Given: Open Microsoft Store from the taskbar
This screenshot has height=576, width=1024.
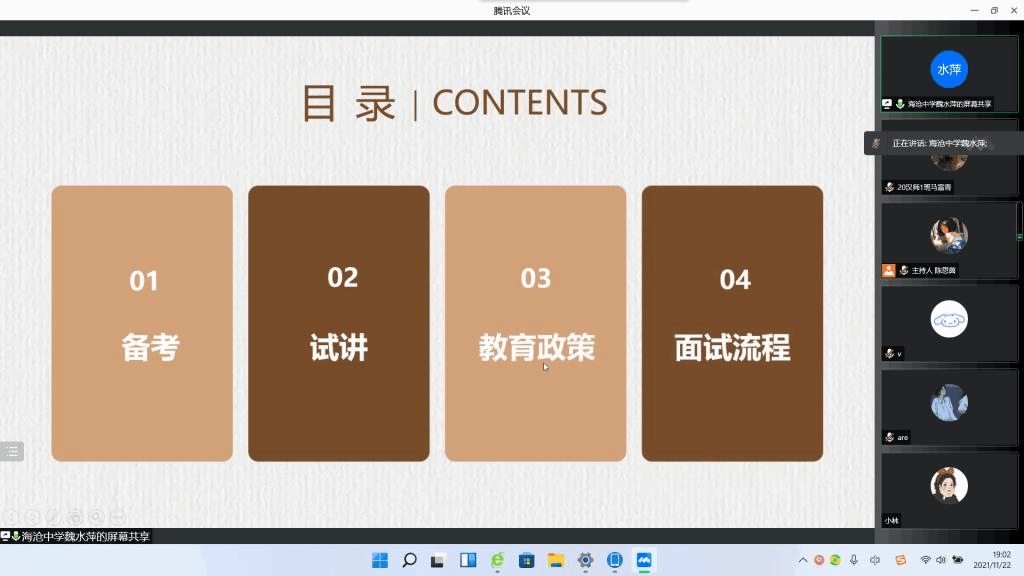Looking at the screenshot, I should click(x=527, y=560).
